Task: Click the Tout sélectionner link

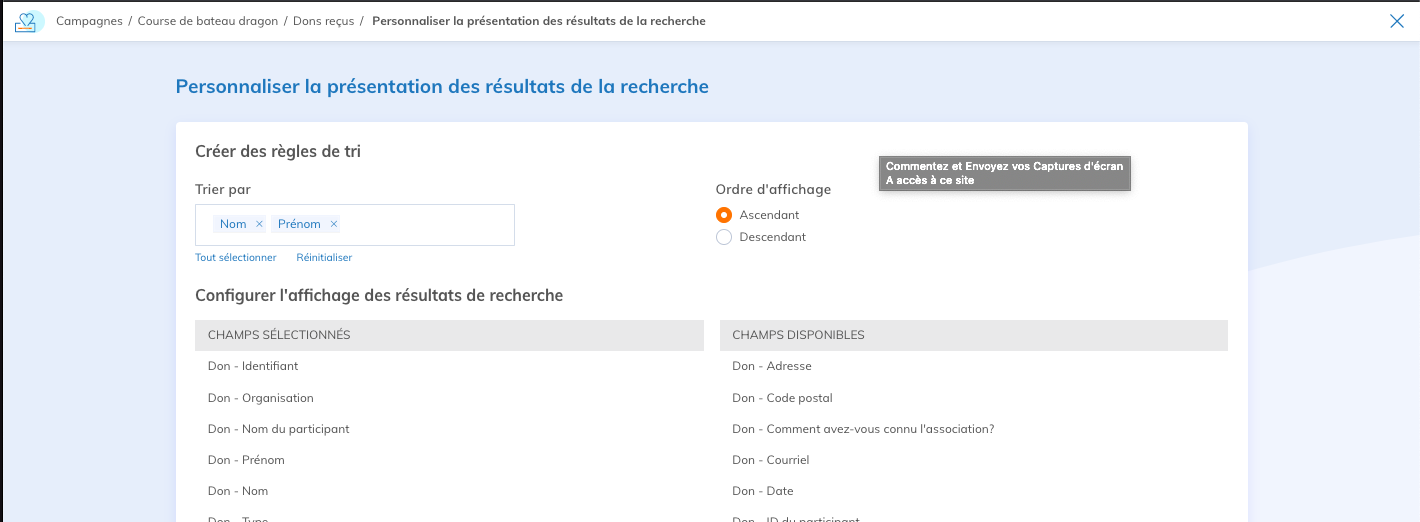Action: coord(235,257)
